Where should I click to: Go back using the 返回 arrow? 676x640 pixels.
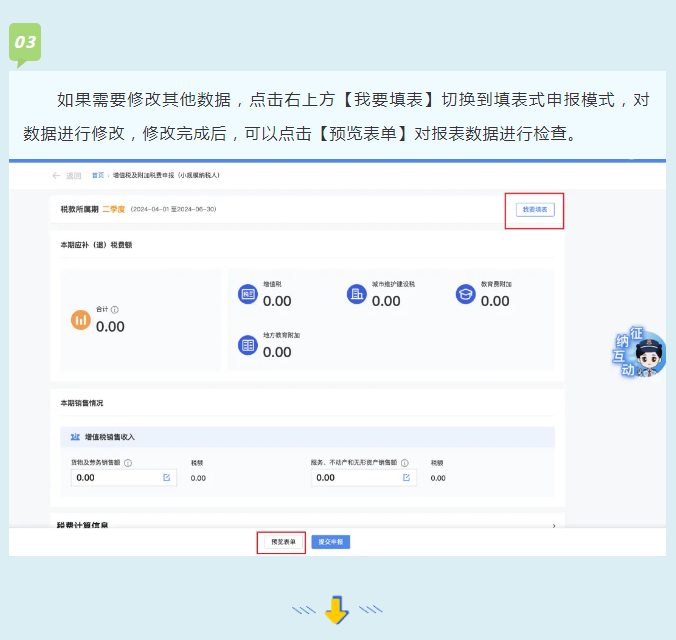(57, 175)
